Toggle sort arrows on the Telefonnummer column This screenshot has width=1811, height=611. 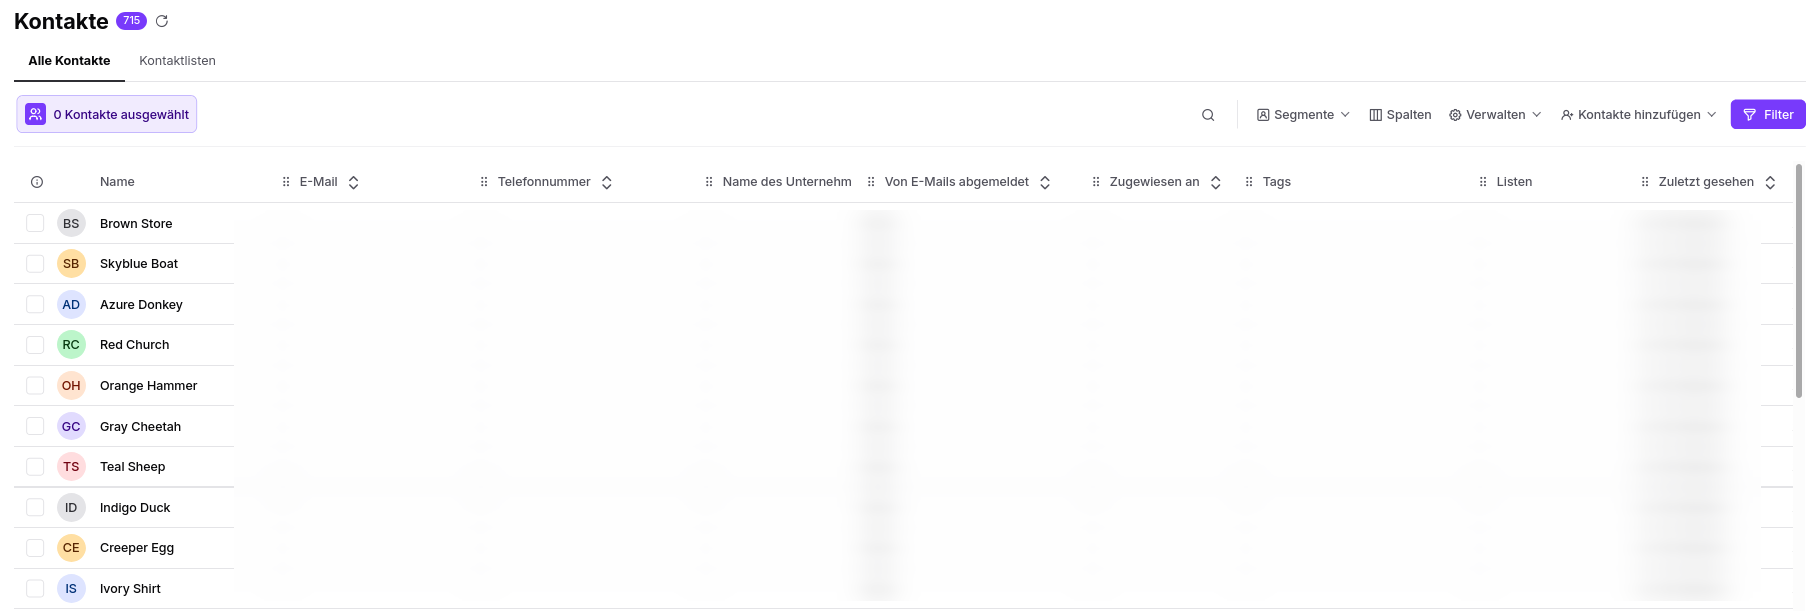(x=607, y=182)
